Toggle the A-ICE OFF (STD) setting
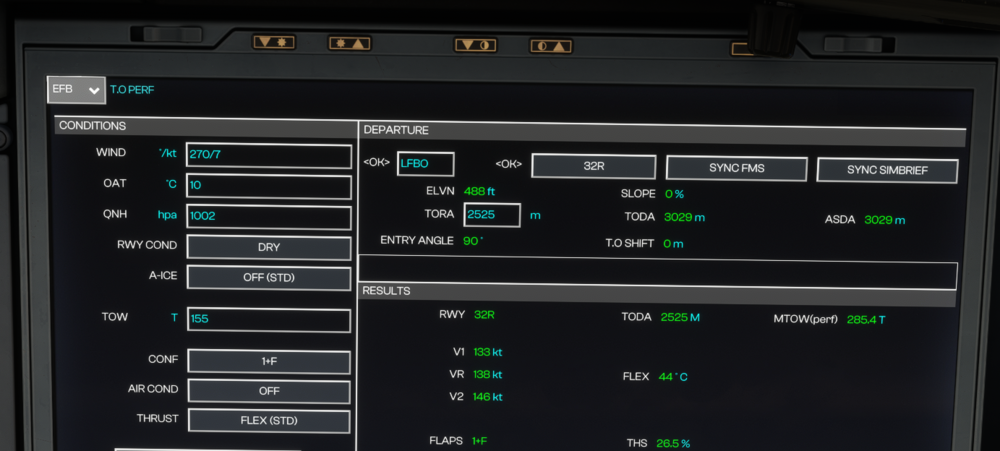Viewport: 1000px width, 451px height. pyautogui.click(x=268, y=277)
